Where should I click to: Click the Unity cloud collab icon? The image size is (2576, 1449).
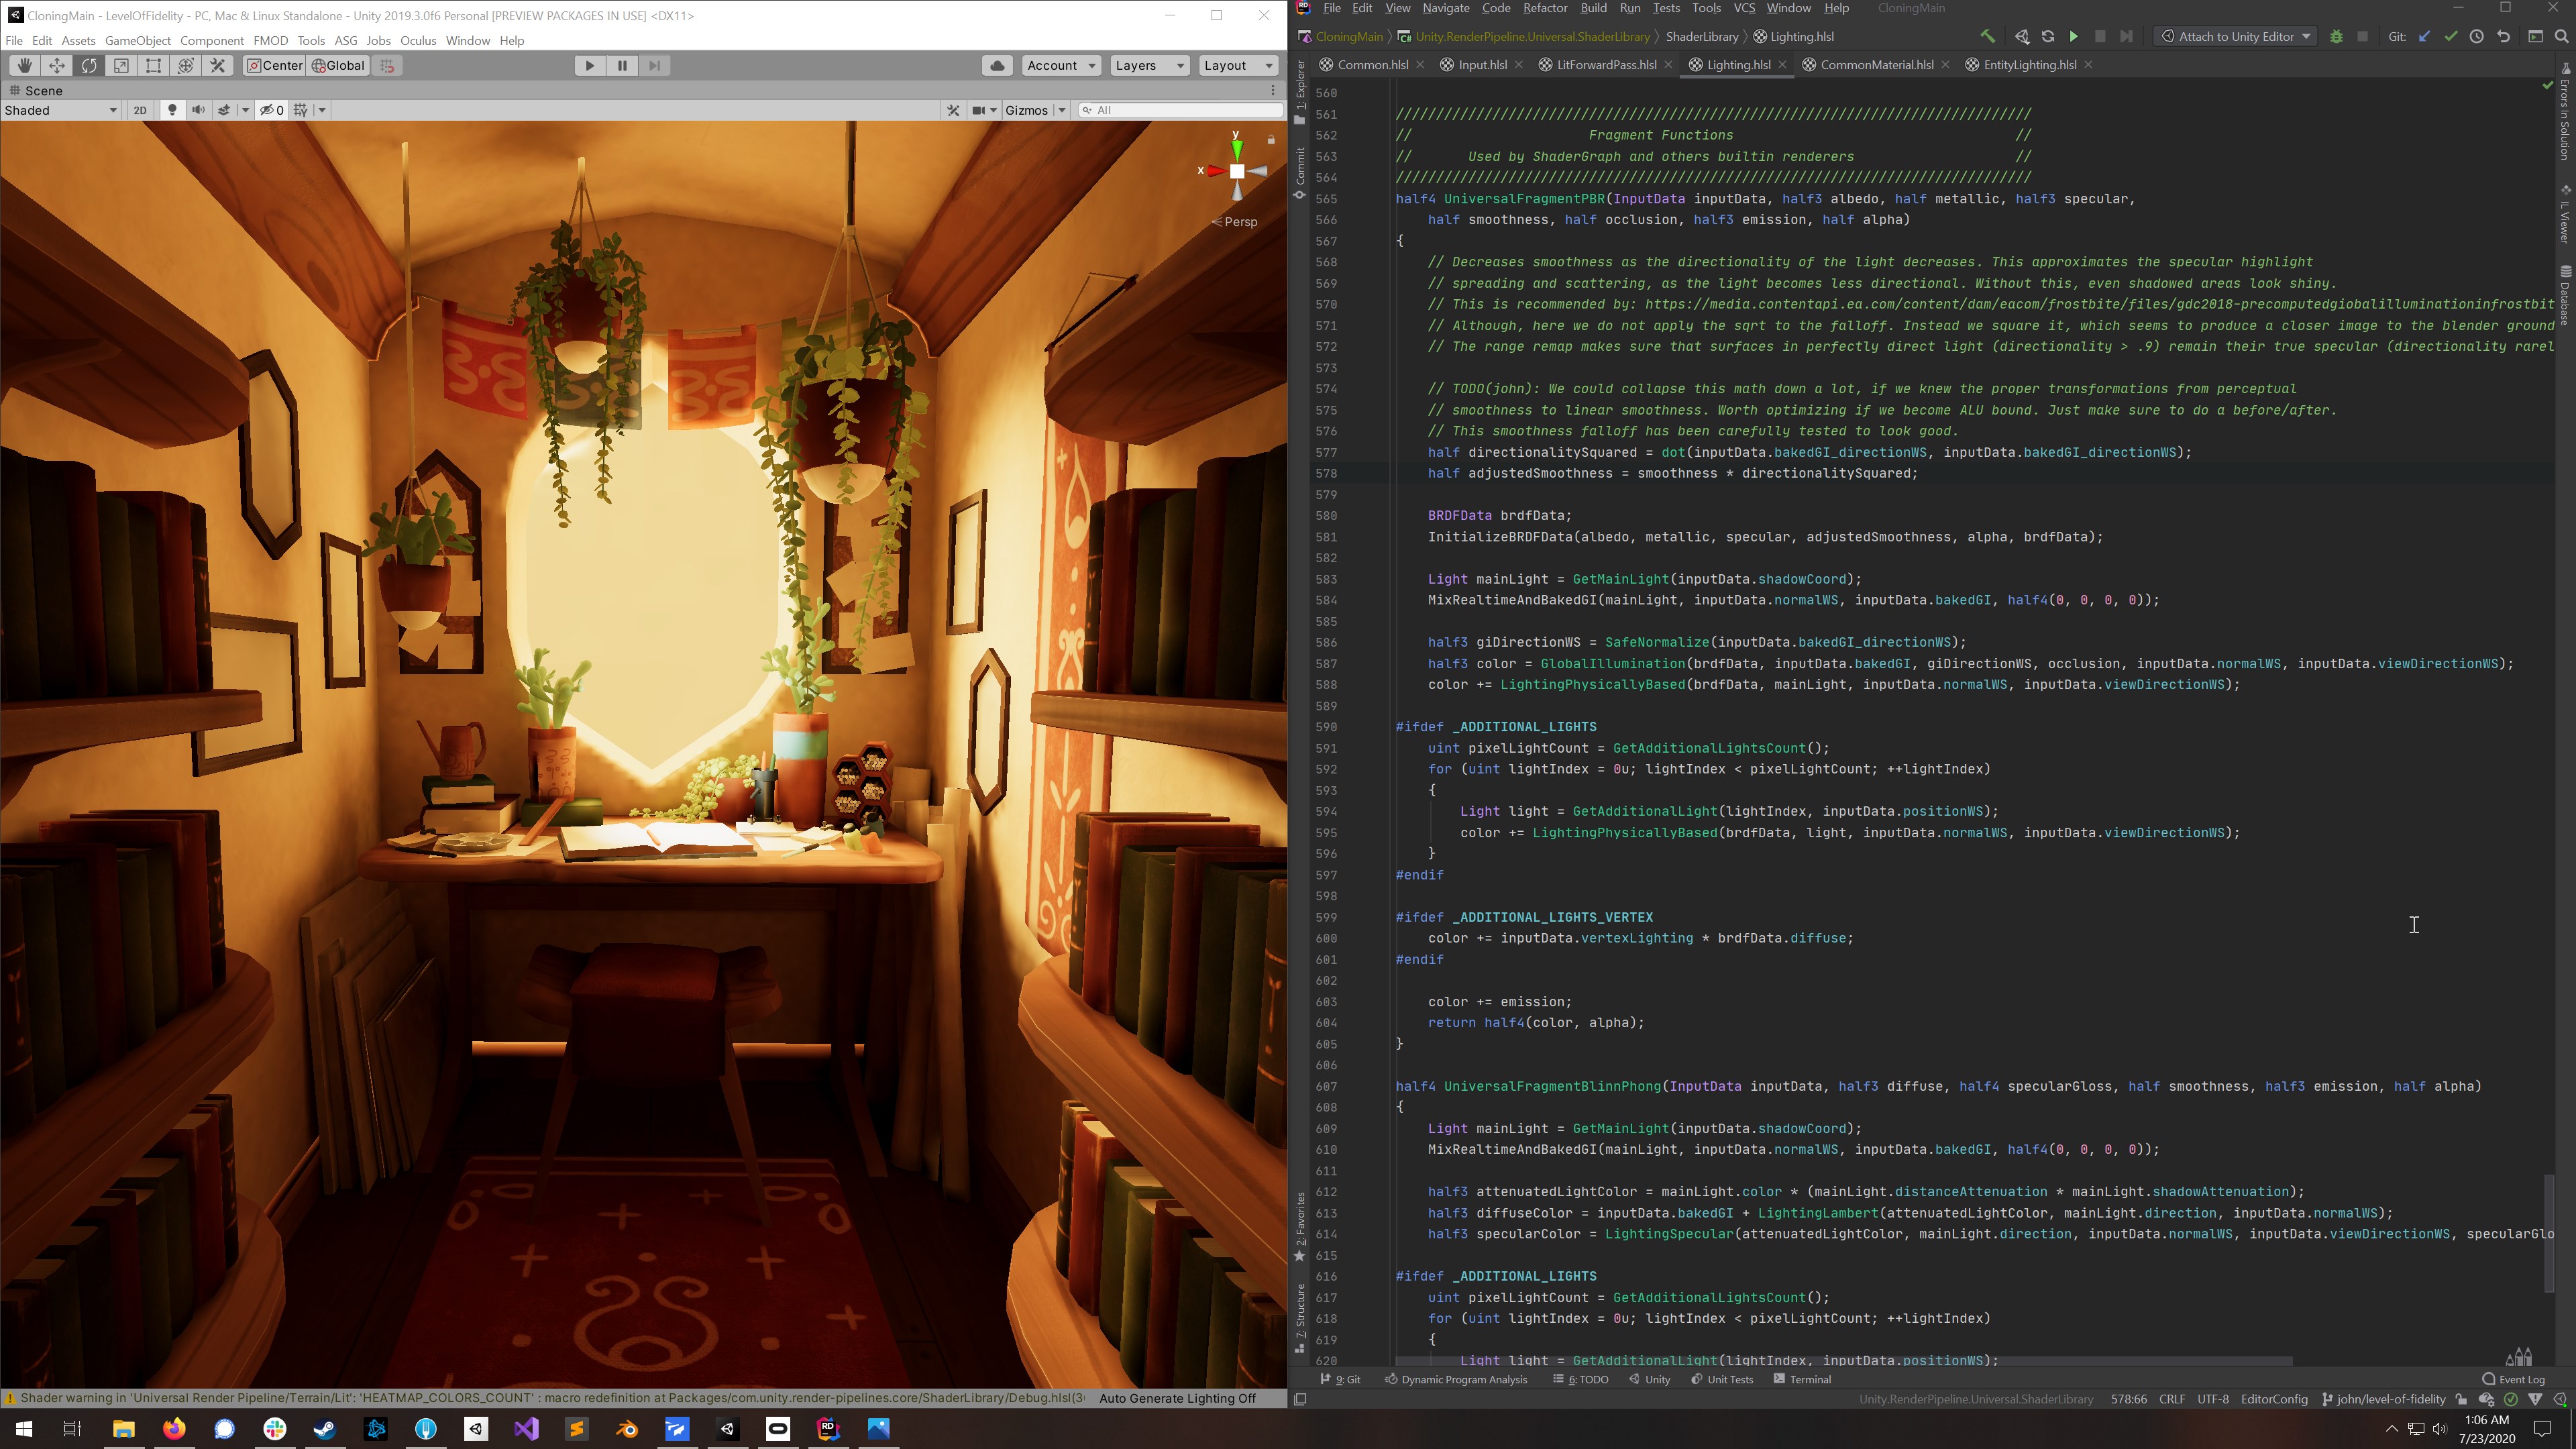coord(997,65)
